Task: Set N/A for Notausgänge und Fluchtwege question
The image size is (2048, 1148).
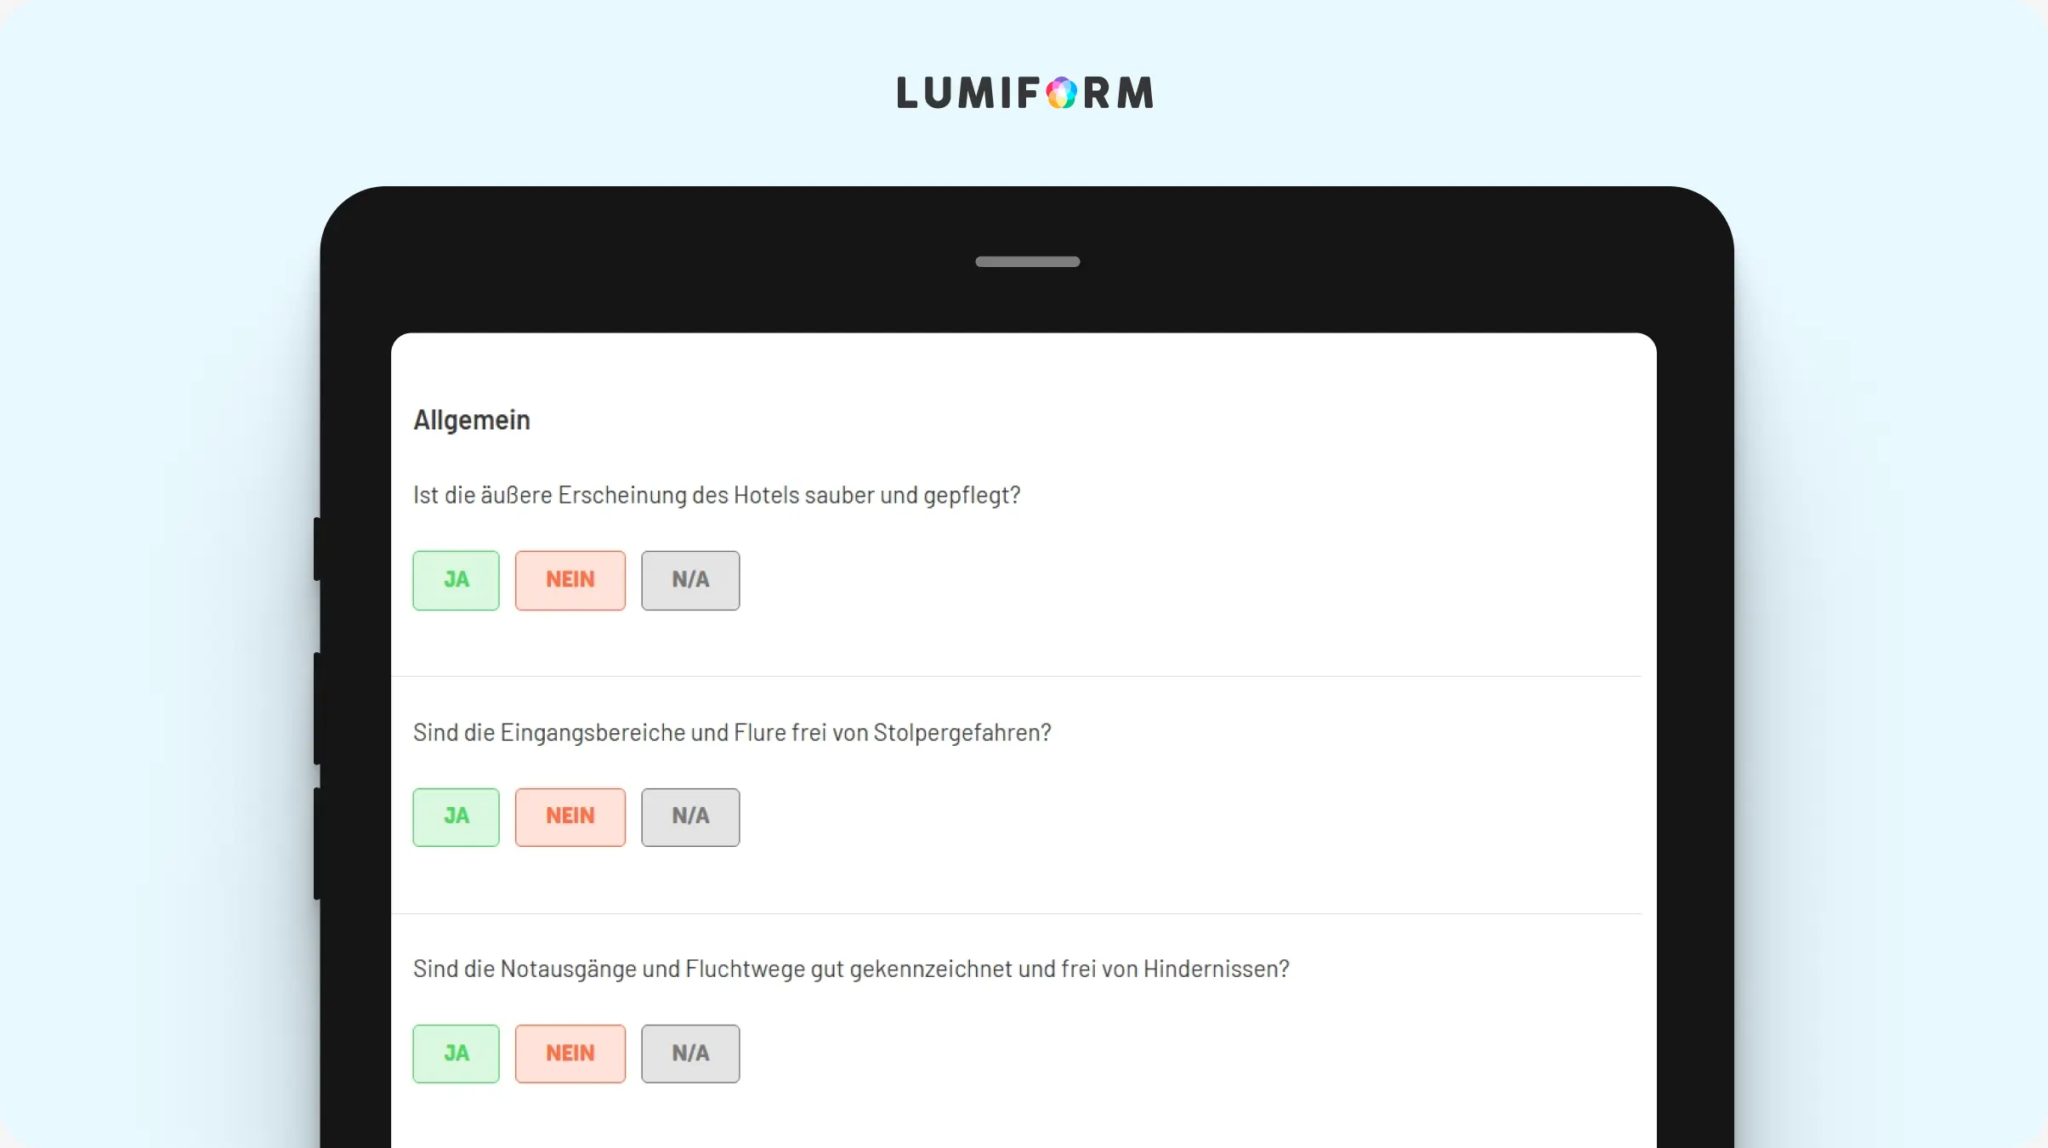Action: tap(690, 1053)
